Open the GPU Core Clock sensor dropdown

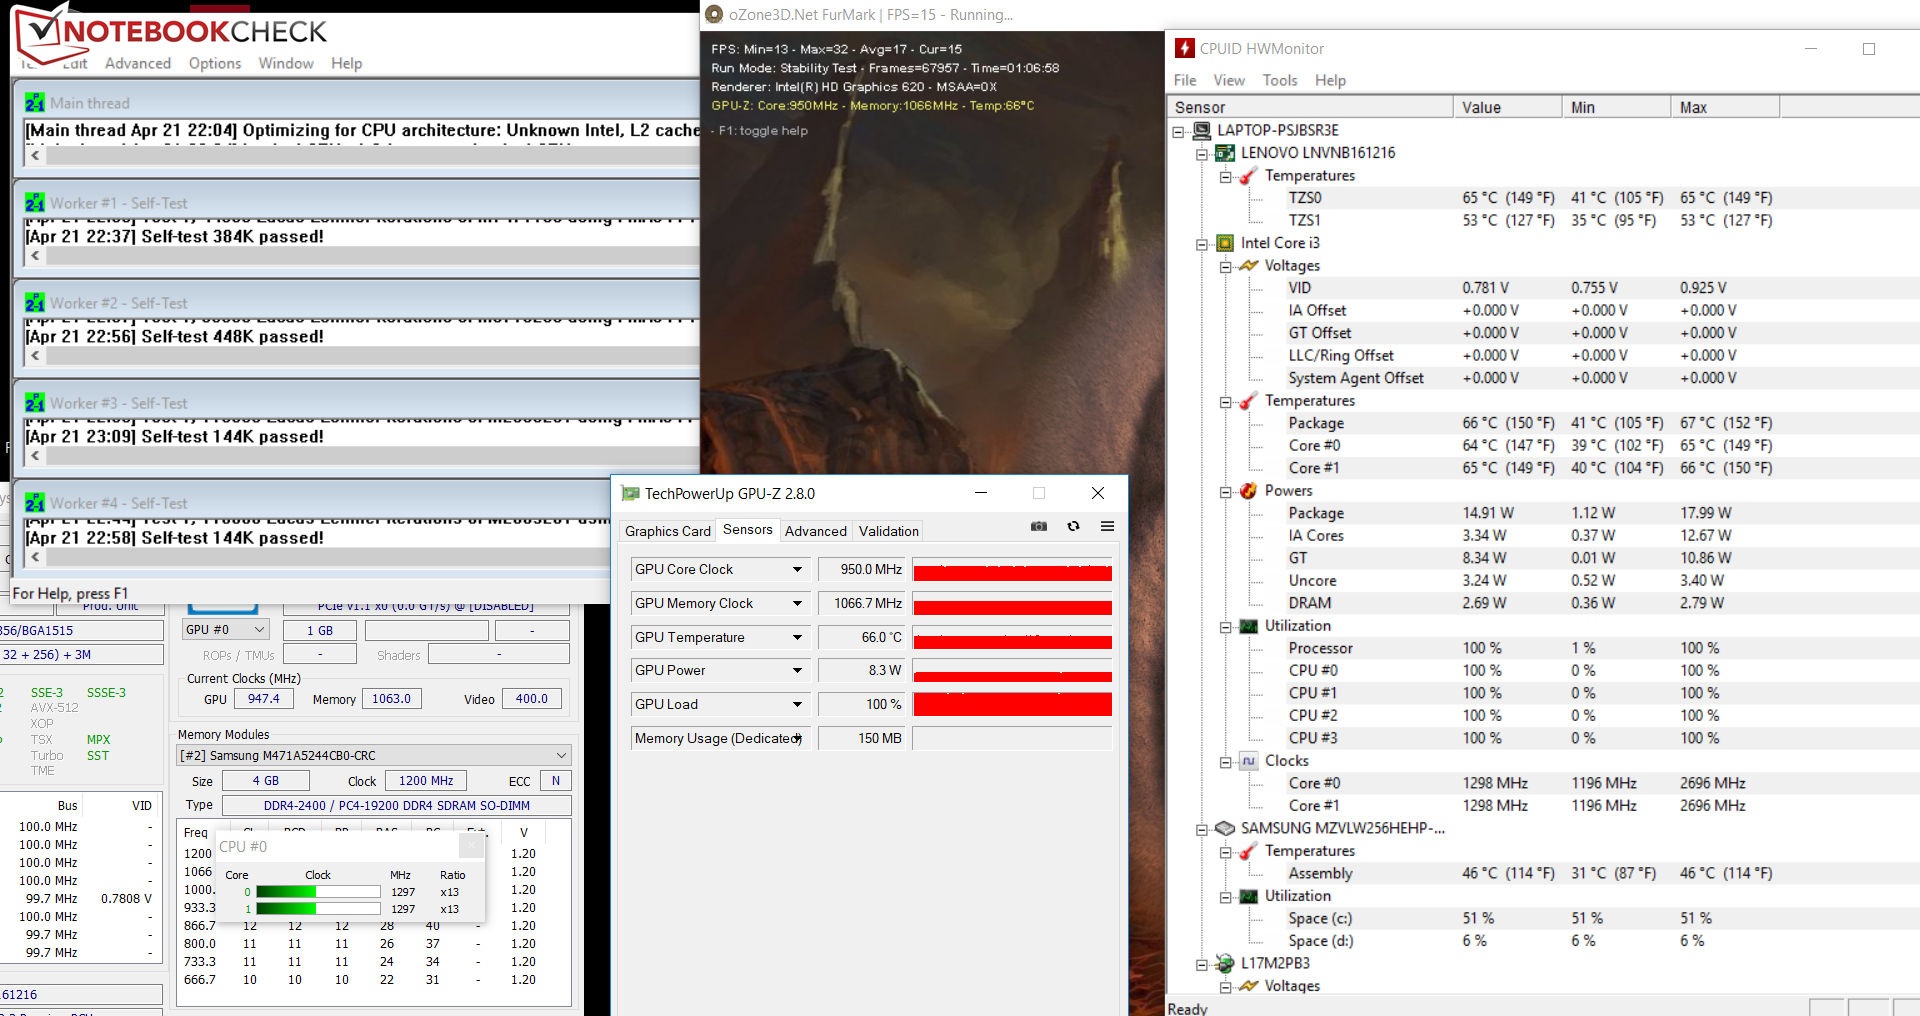coord(797,569)
